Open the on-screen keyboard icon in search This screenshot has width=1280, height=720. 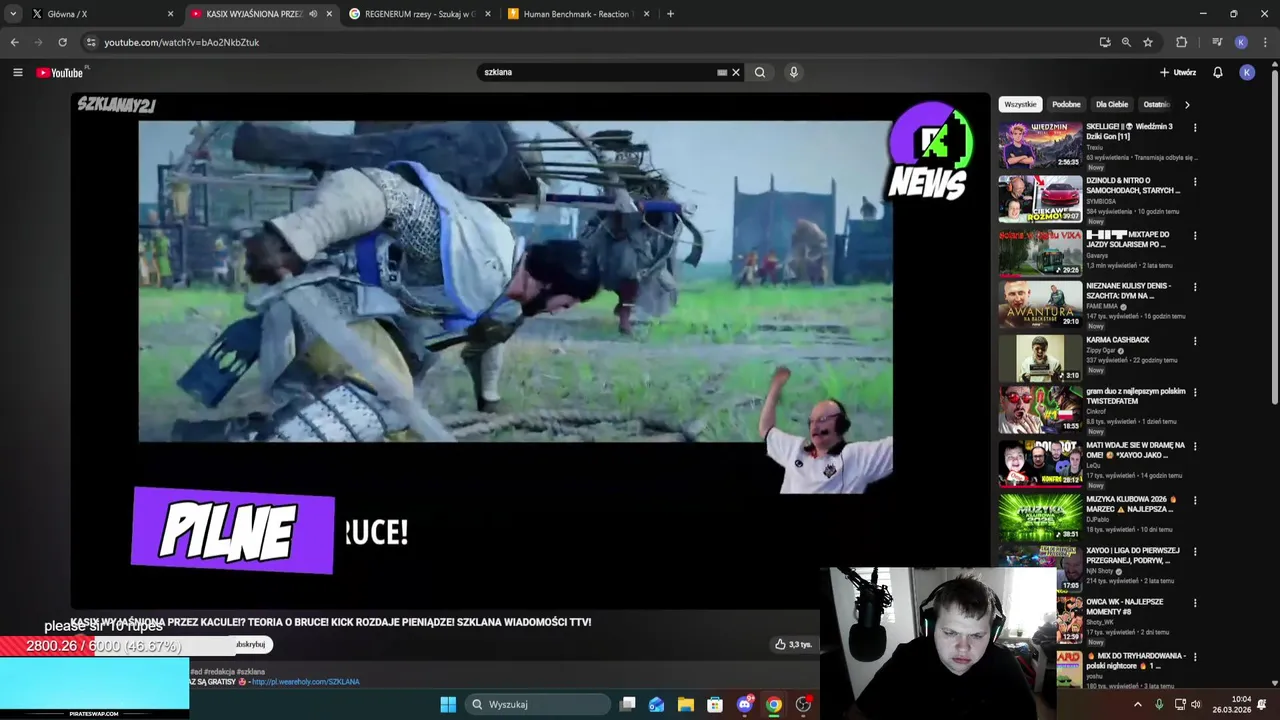pos(722,72)
